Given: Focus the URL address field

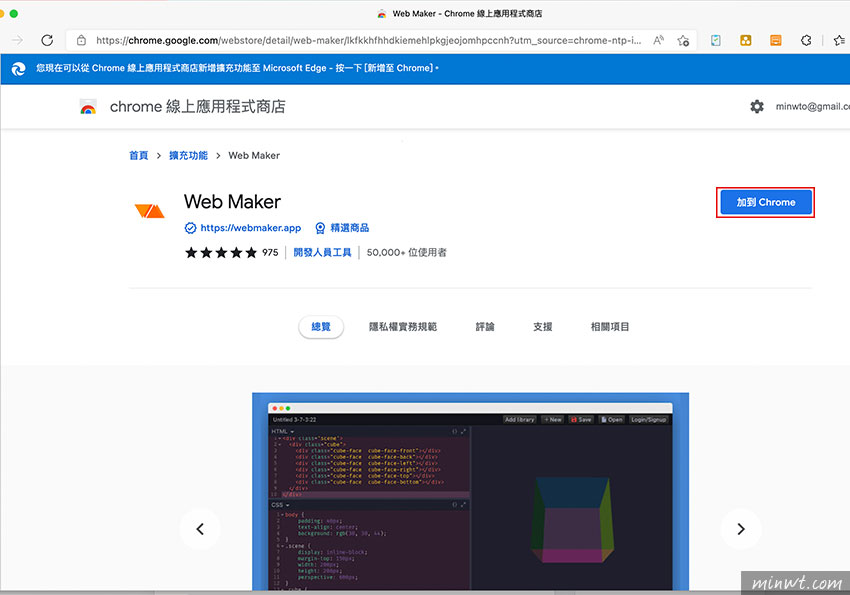Looking at the screenshot, I should 369,40.
